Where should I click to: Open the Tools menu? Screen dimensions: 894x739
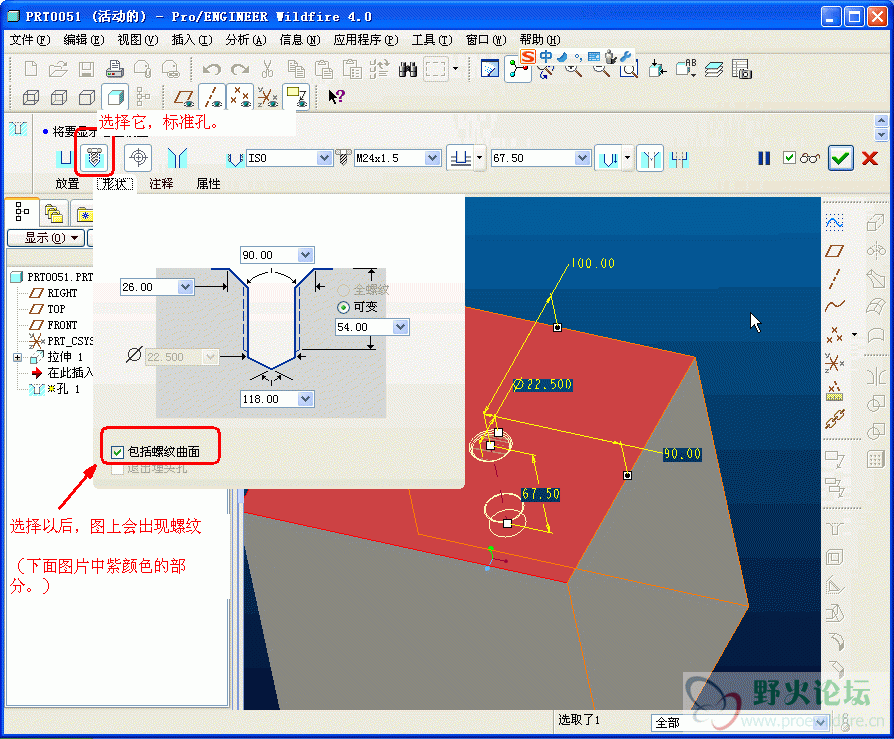(432, 39)
